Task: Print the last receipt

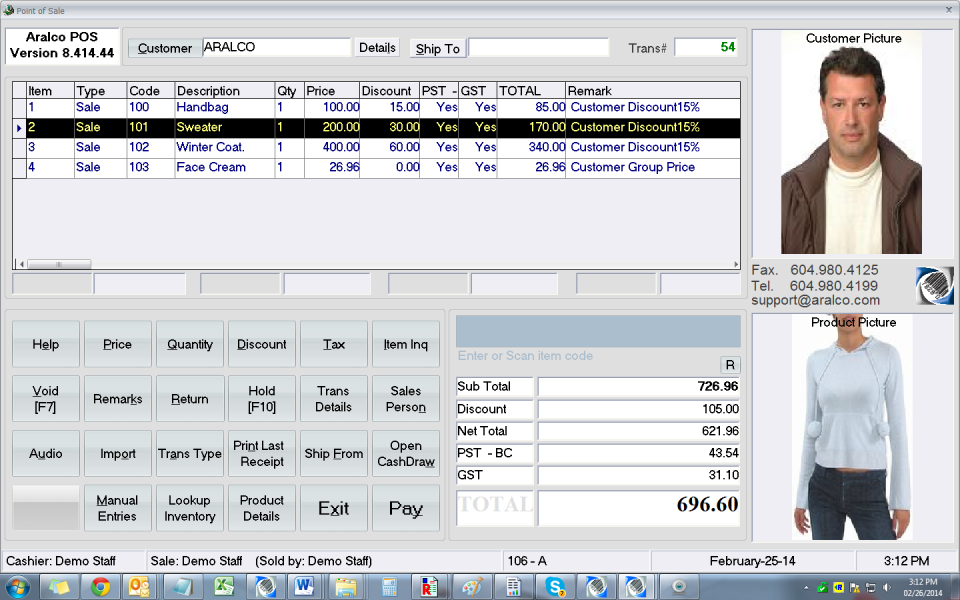Action: click(261, 453)
